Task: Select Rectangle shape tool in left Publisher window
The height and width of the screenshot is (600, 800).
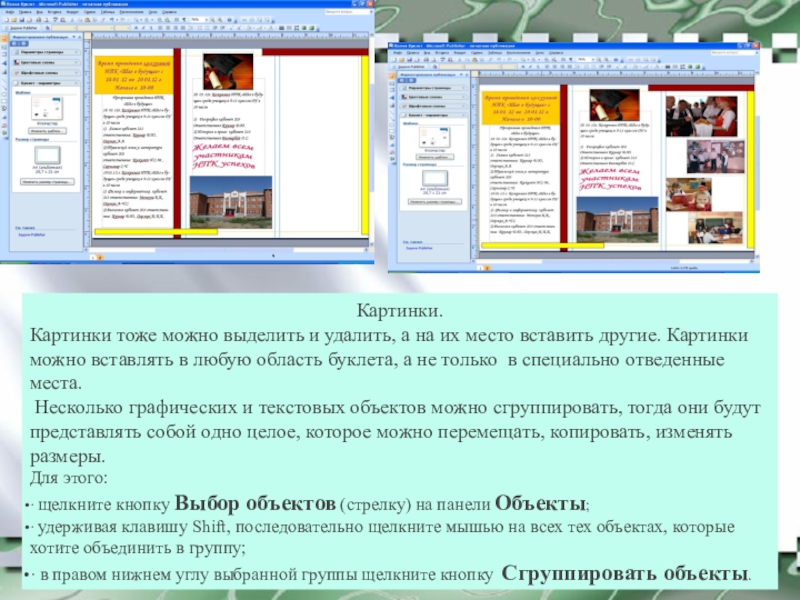Action: 5,102
